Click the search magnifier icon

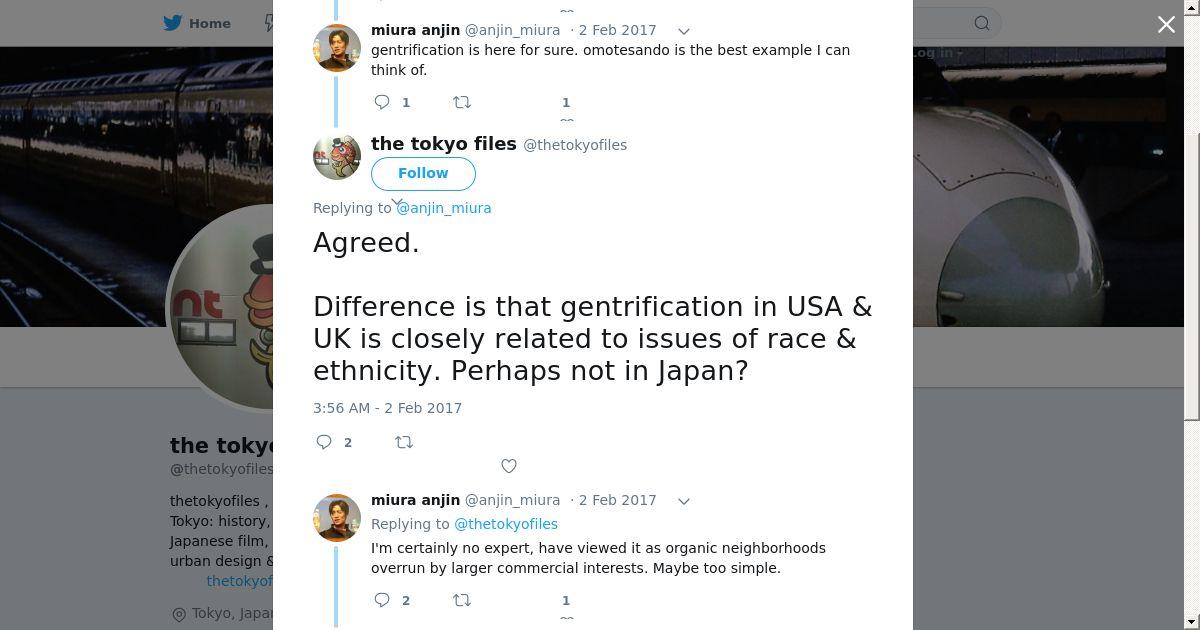[x=982, y=23]
